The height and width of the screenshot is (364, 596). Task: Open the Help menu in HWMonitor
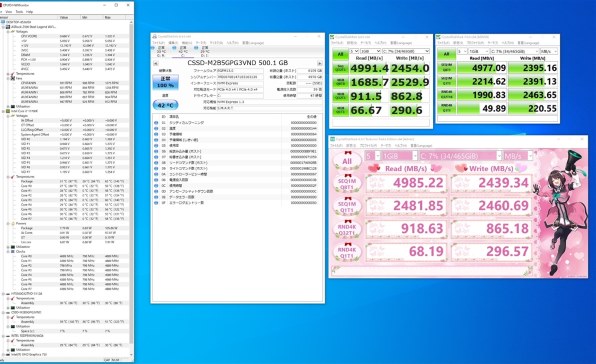tap(29, 12)
